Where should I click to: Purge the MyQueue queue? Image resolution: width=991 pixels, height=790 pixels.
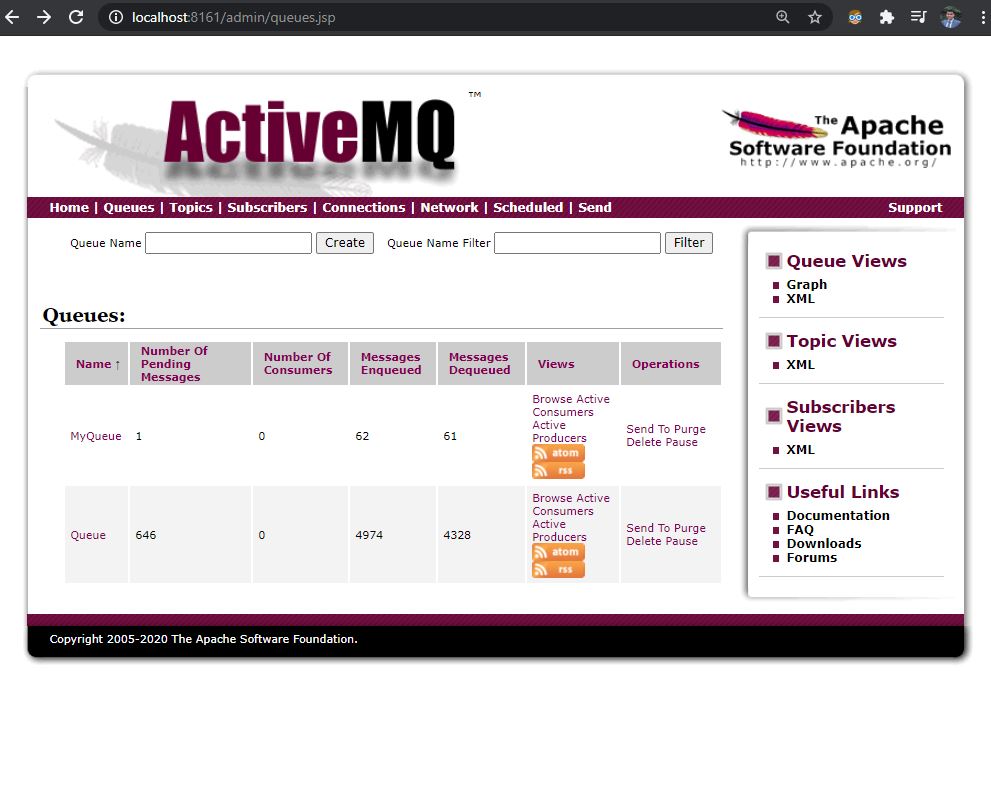[690, 429]
